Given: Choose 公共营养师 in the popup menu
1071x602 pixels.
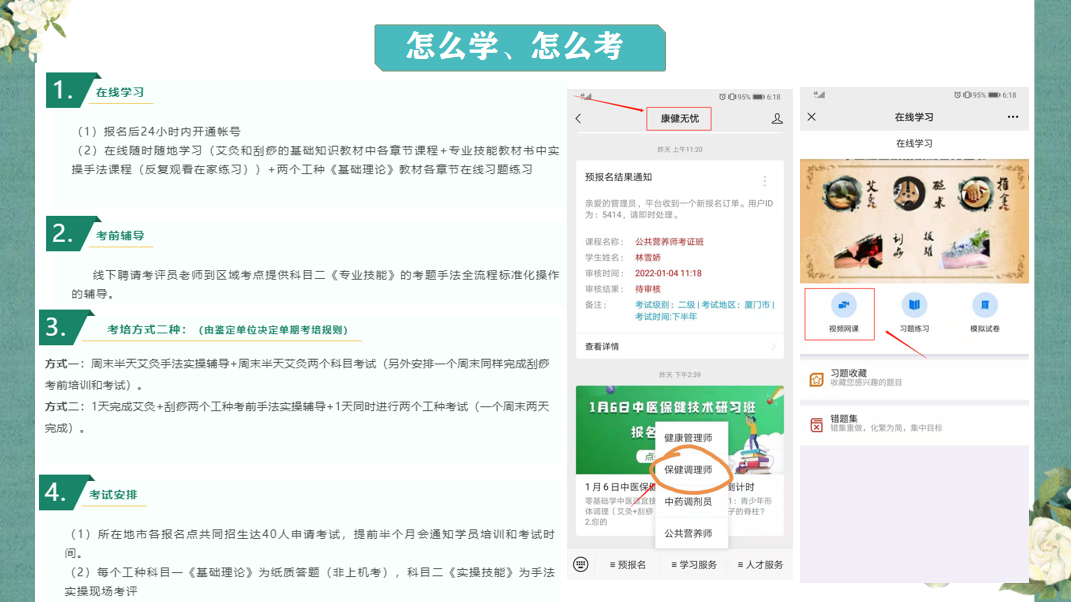Looking at the screenshot, I should 688,533.
